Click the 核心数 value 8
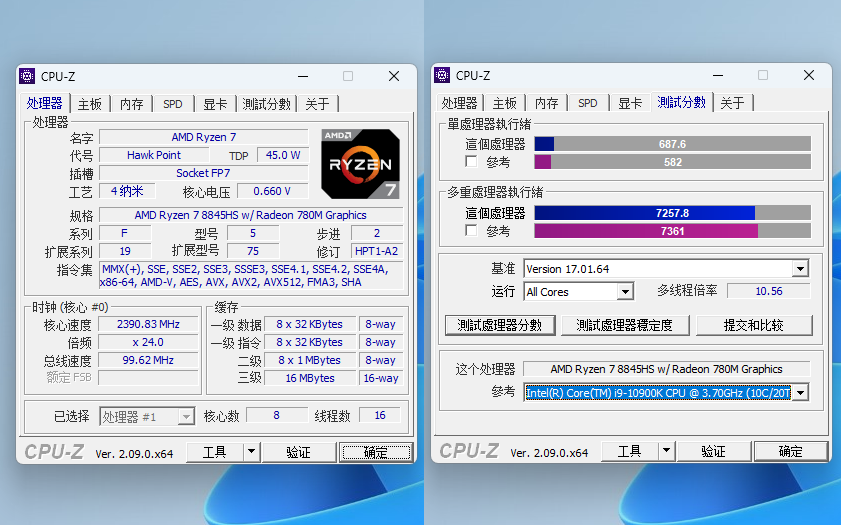 pyautogui.click(x=277, y=415)
